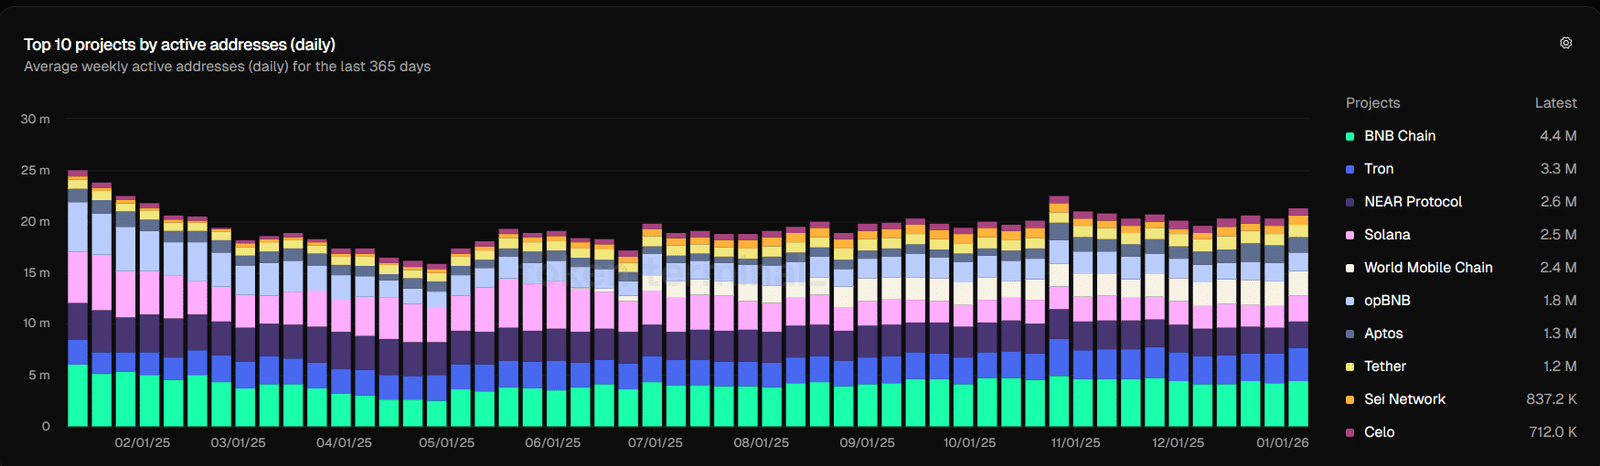1600x466 pixels.
Task: Click Celo magenta legend marker
Action: [1350, 433]
